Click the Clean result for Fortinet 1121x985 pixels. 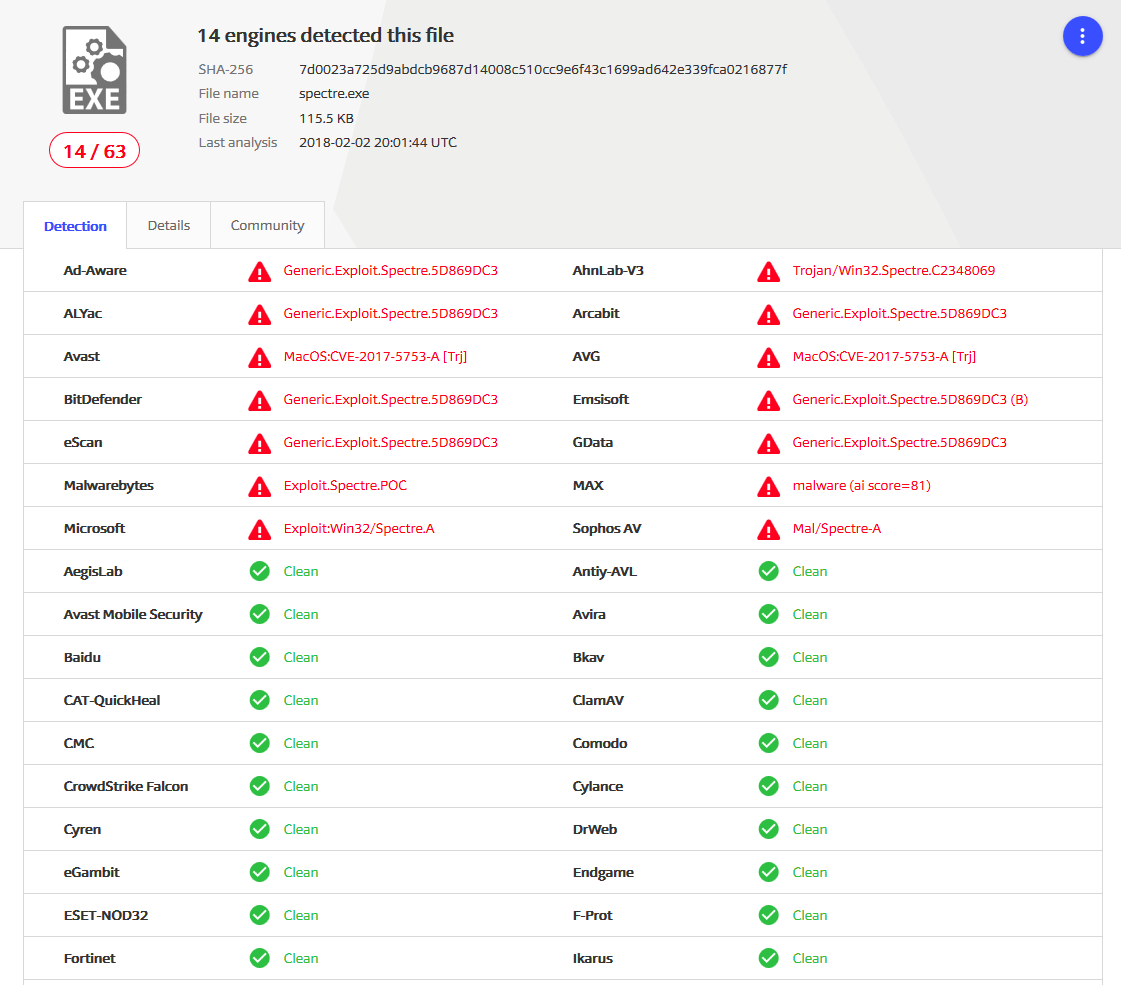click(x=300, y=958)
